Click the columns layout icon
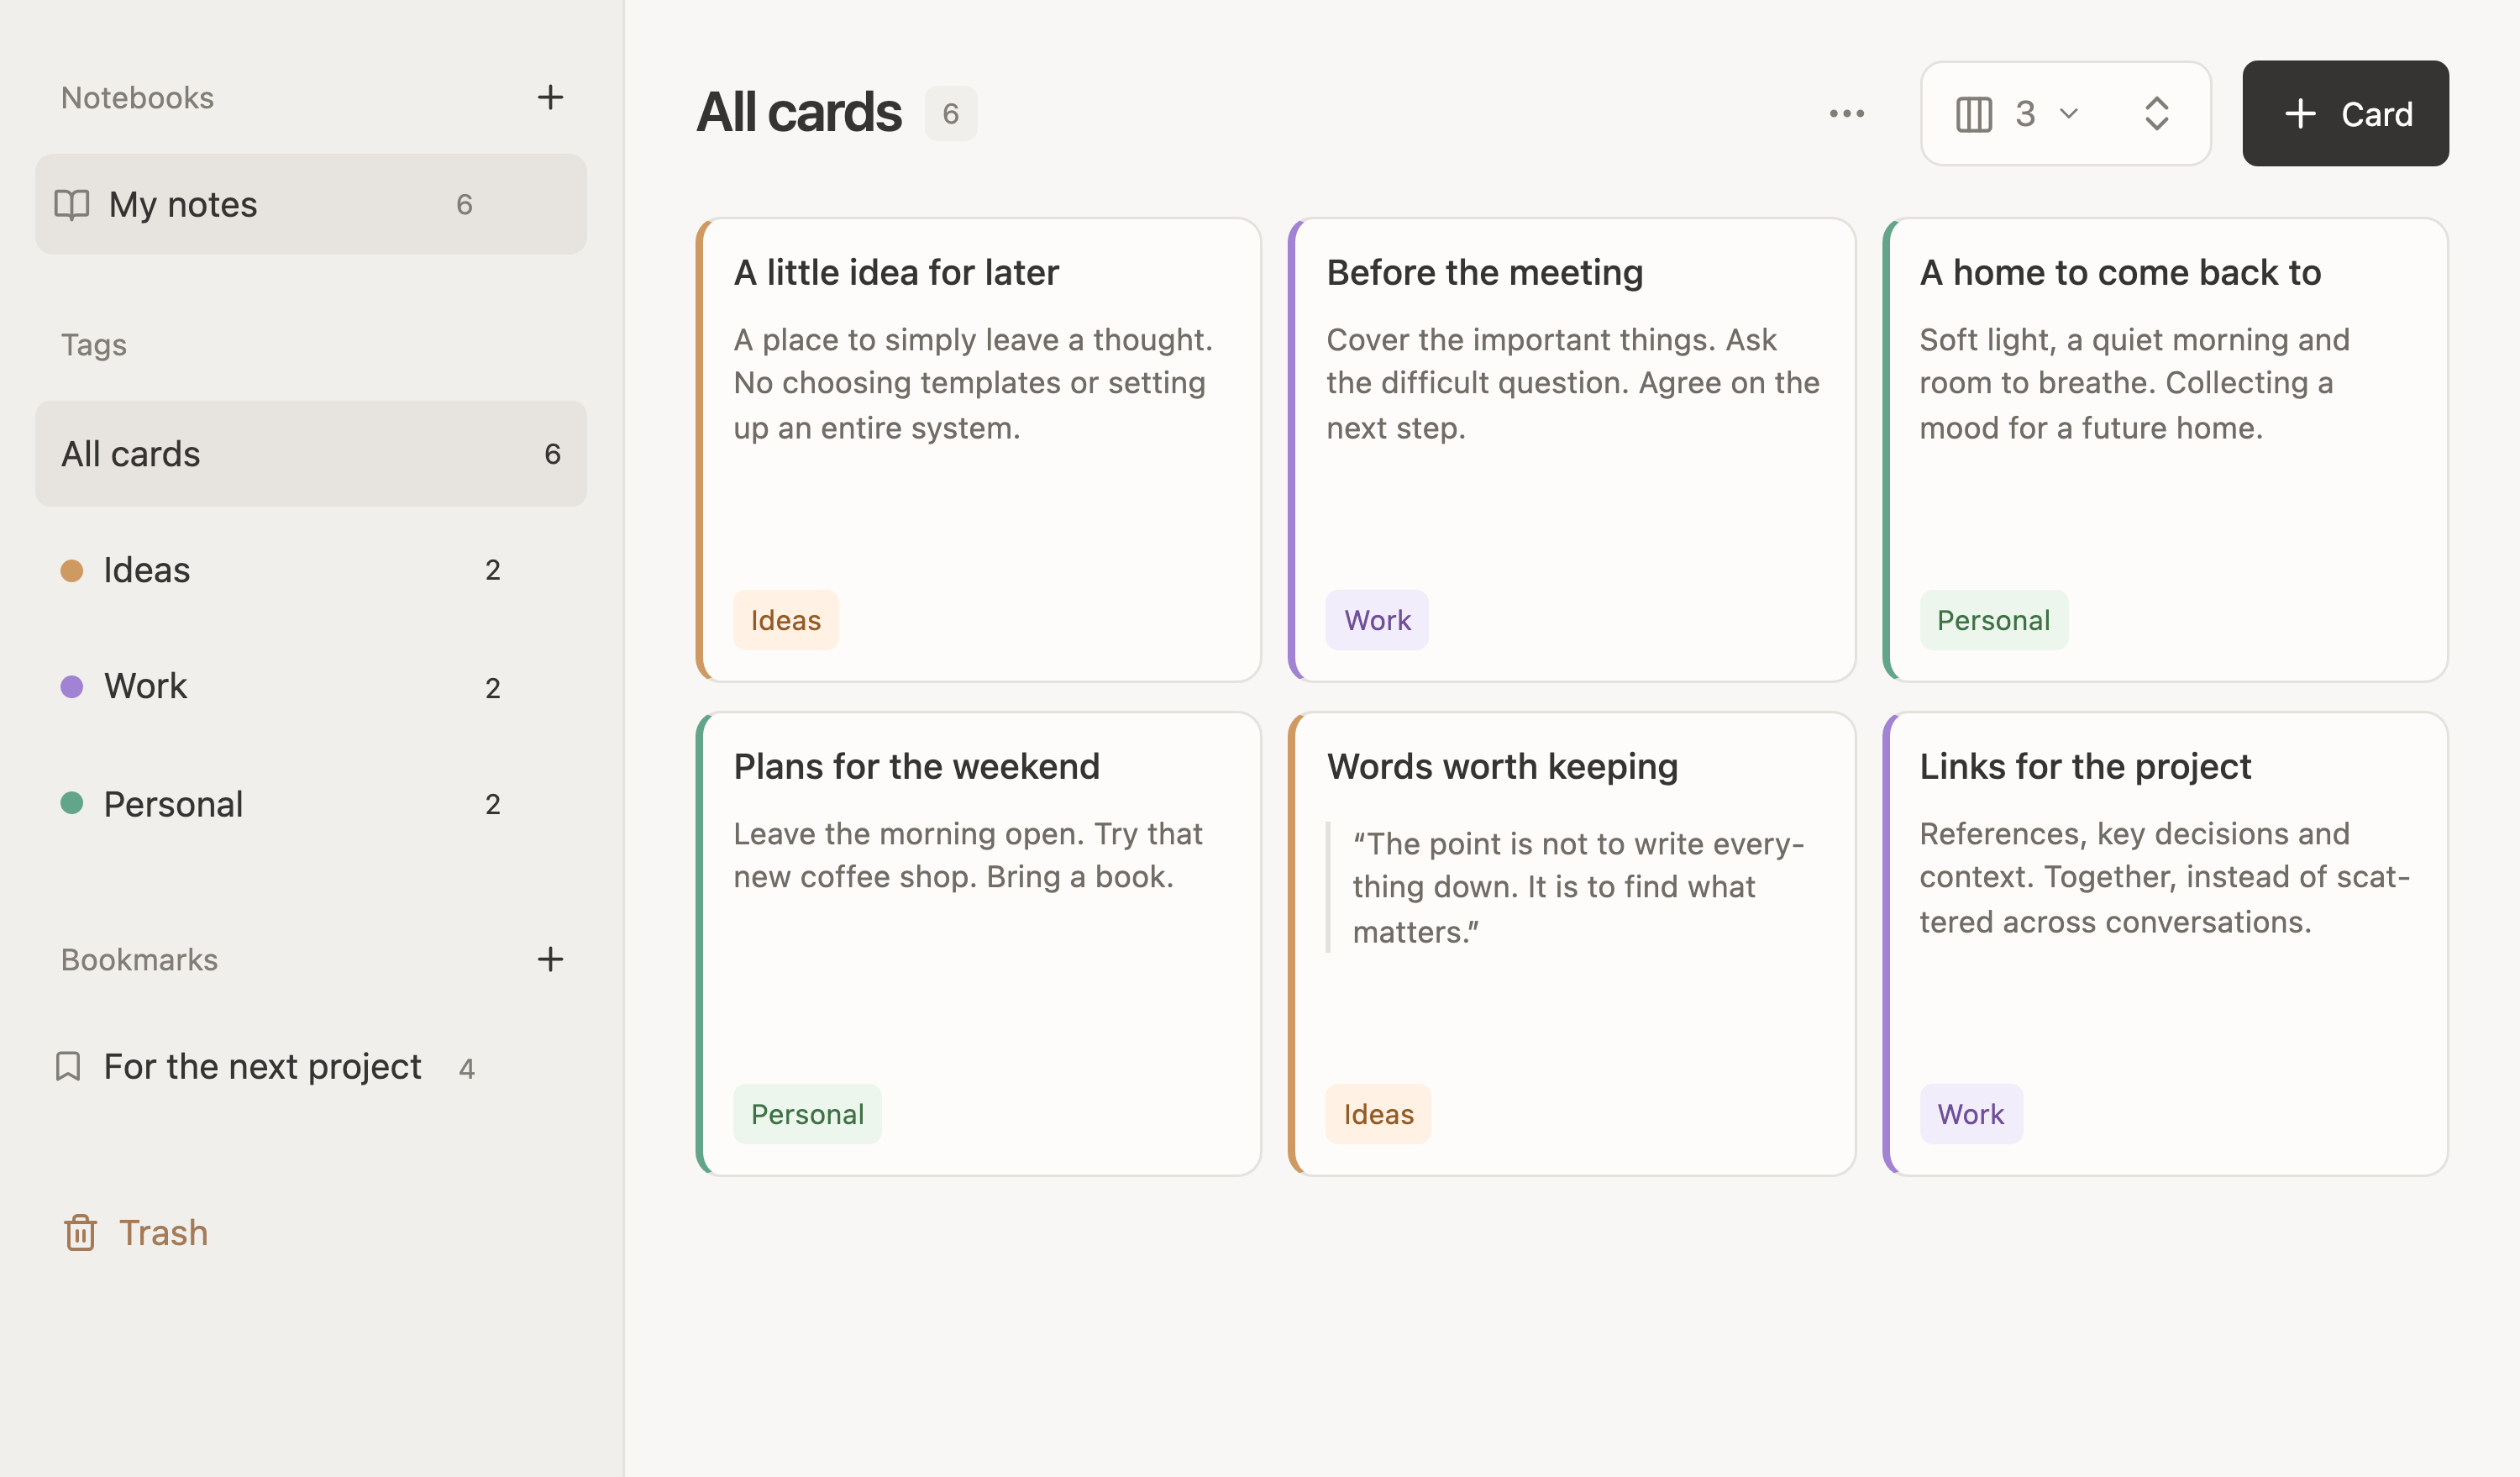2520x1477 pixels. click(1974, 114)
